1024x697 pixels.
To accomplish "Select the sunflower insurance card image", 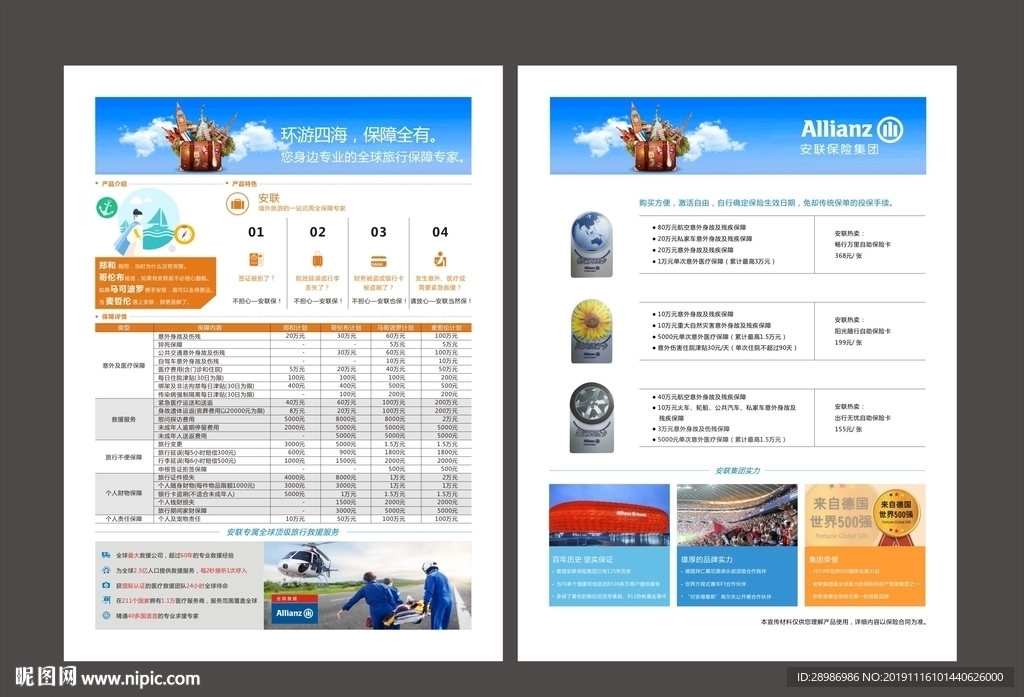I will click(592, 331).
